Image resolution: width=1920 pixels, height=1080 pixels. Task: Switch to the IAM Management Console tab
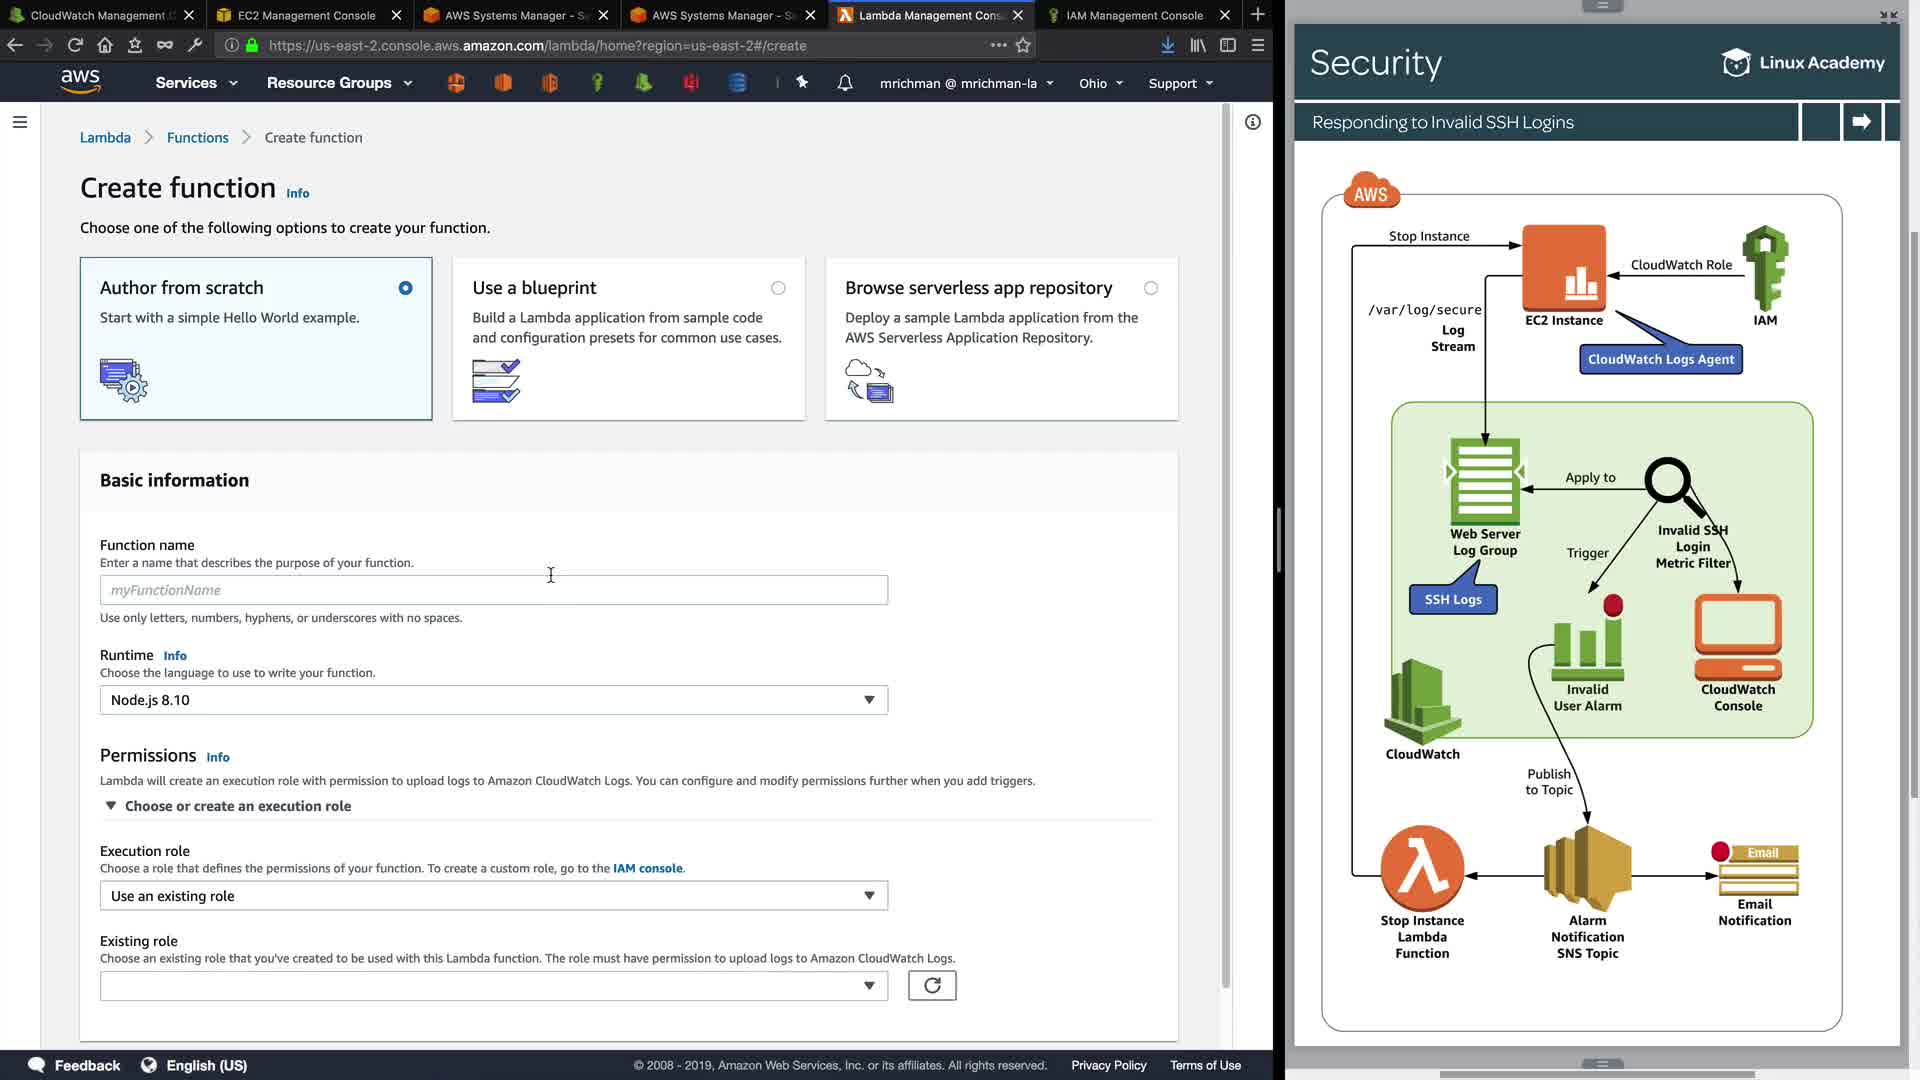1134,15
